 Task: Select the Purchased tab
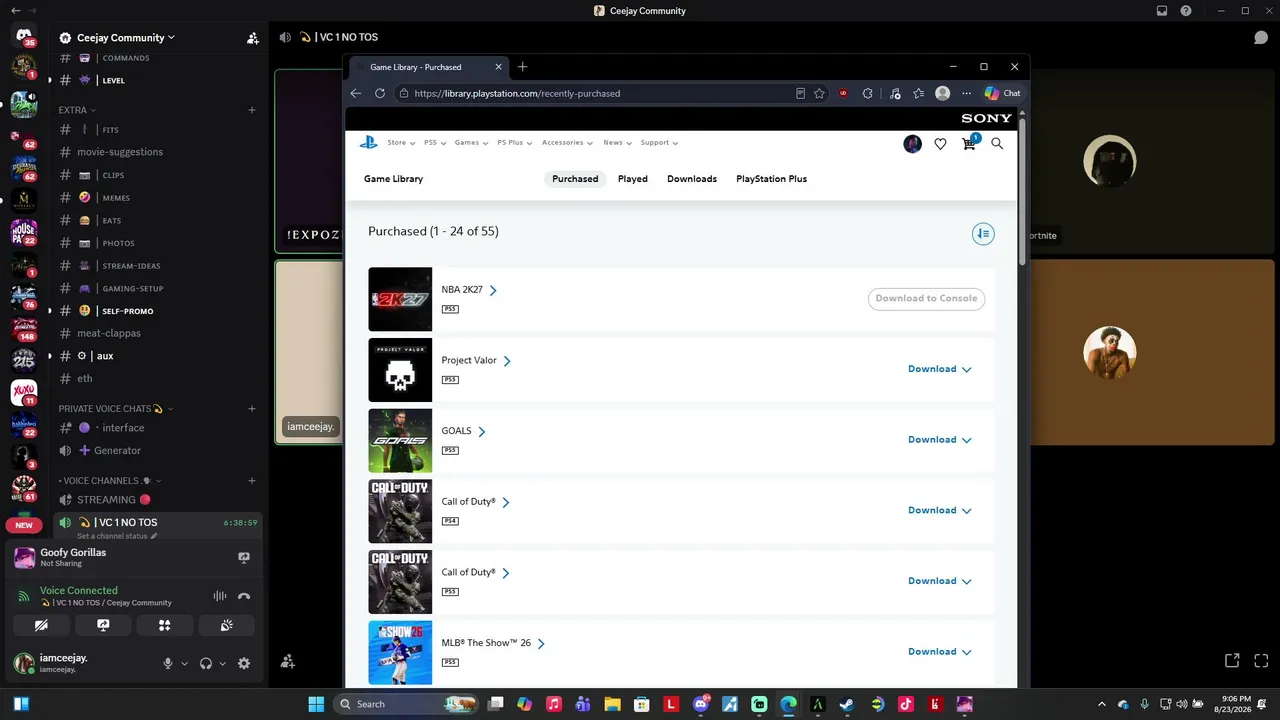click(575, 179)
